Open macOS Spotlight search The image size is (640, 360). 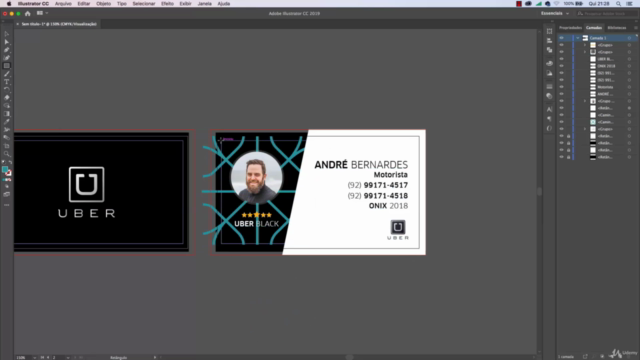618,4
